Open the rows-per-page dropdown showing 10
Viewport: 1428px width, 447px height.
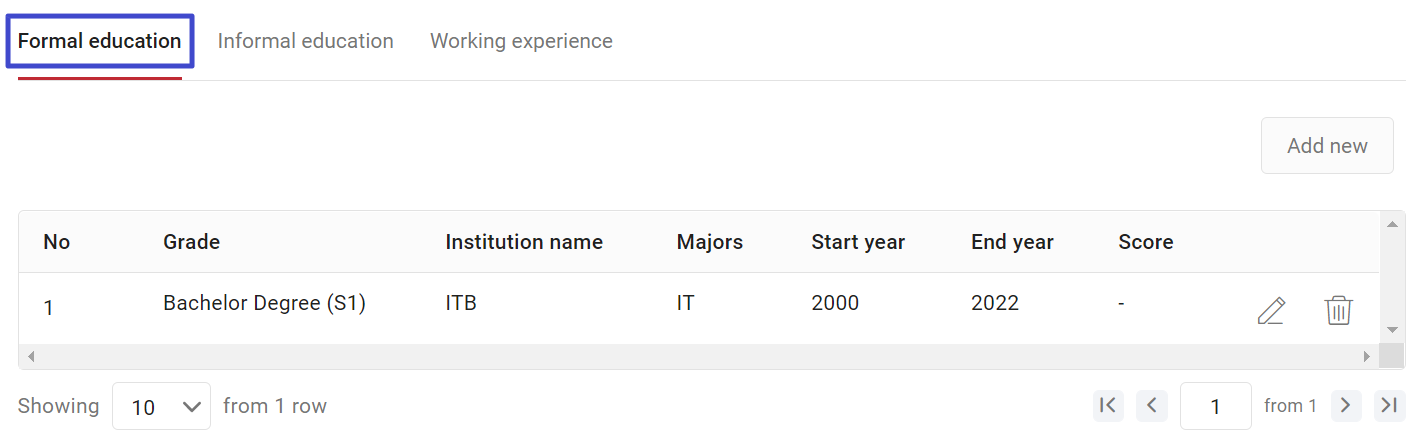coord(161,406)
